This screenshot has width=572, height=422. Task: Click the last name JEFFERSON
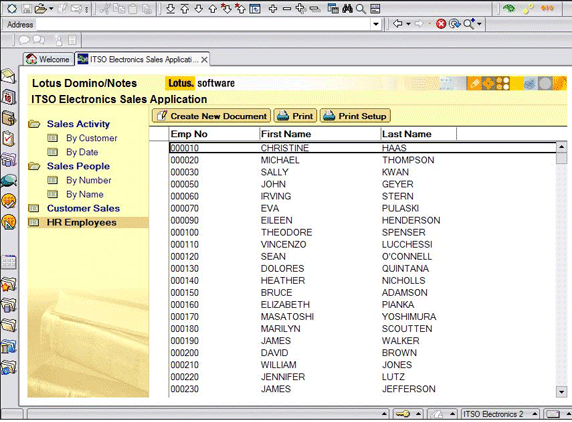click(409, 389)
